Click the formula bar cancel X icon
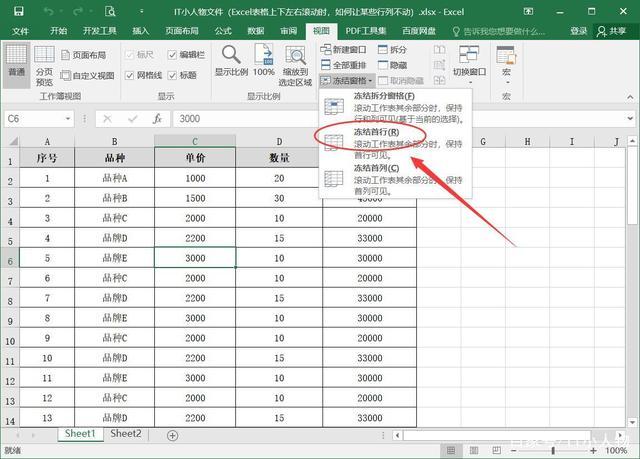 point(107,119)
